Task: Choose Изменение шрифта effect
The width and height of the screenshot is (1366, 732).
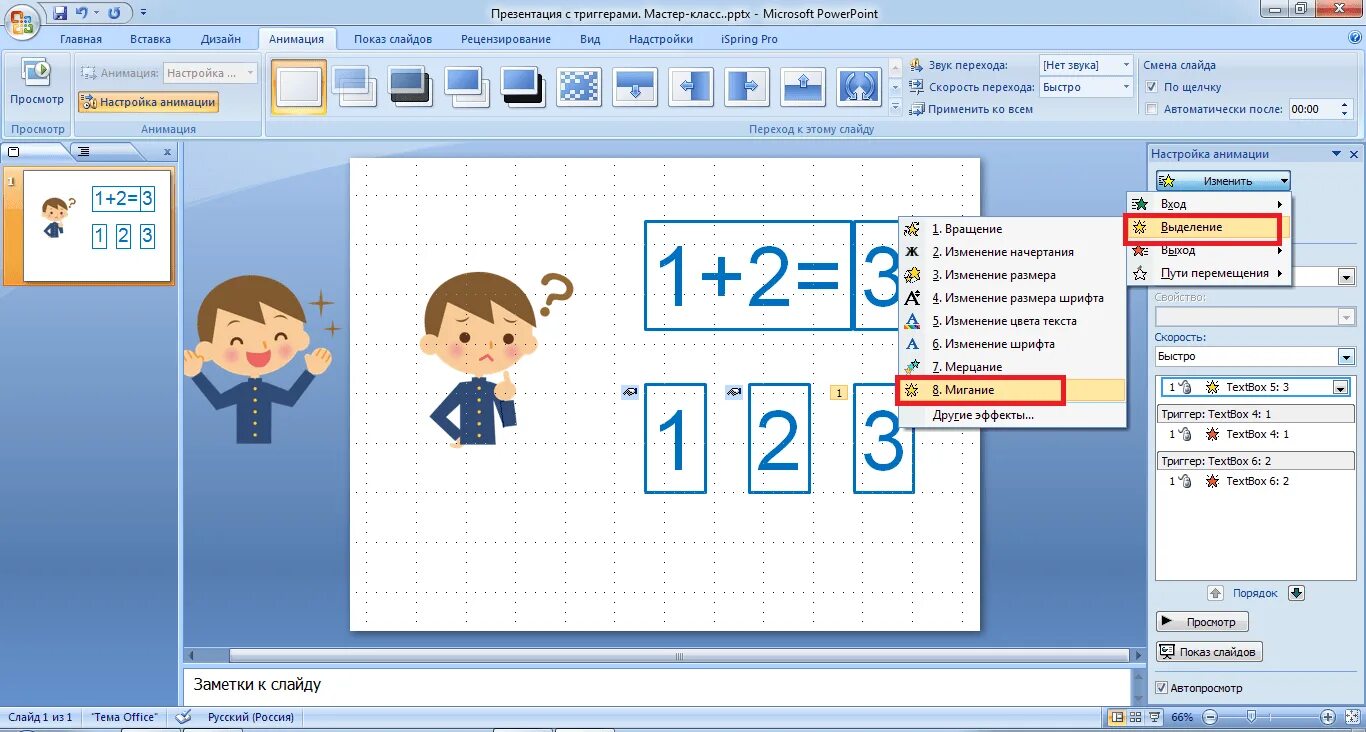Action: [1012, 344]
